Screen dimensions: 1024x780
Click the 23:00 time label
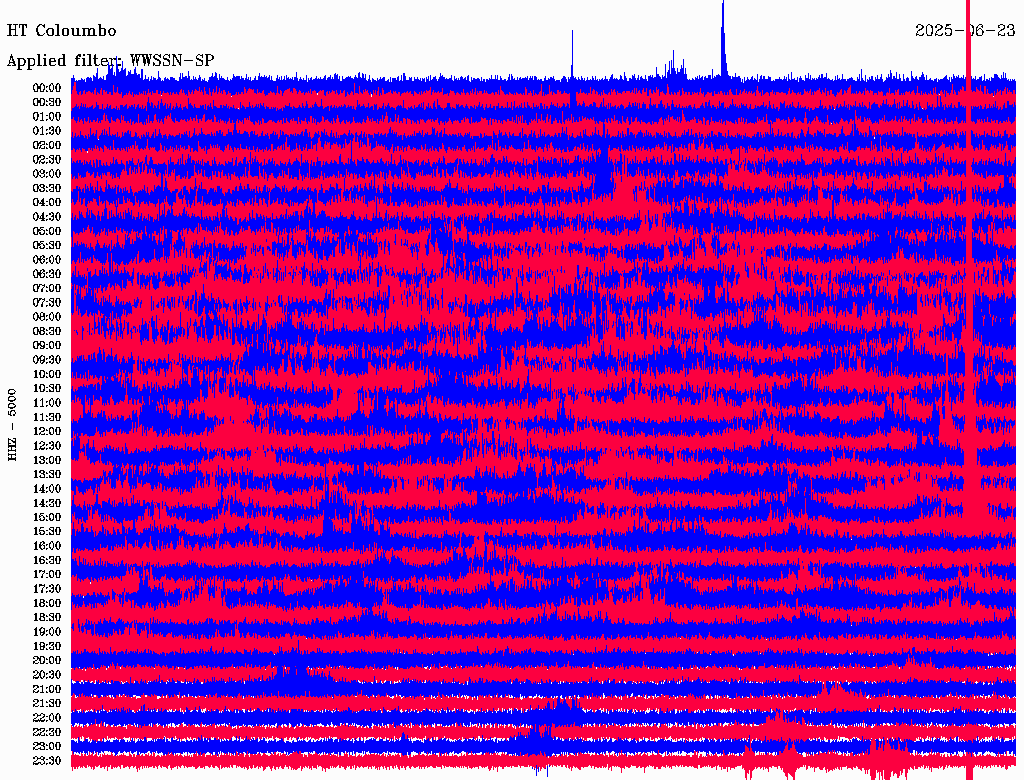tap(47, 747)
